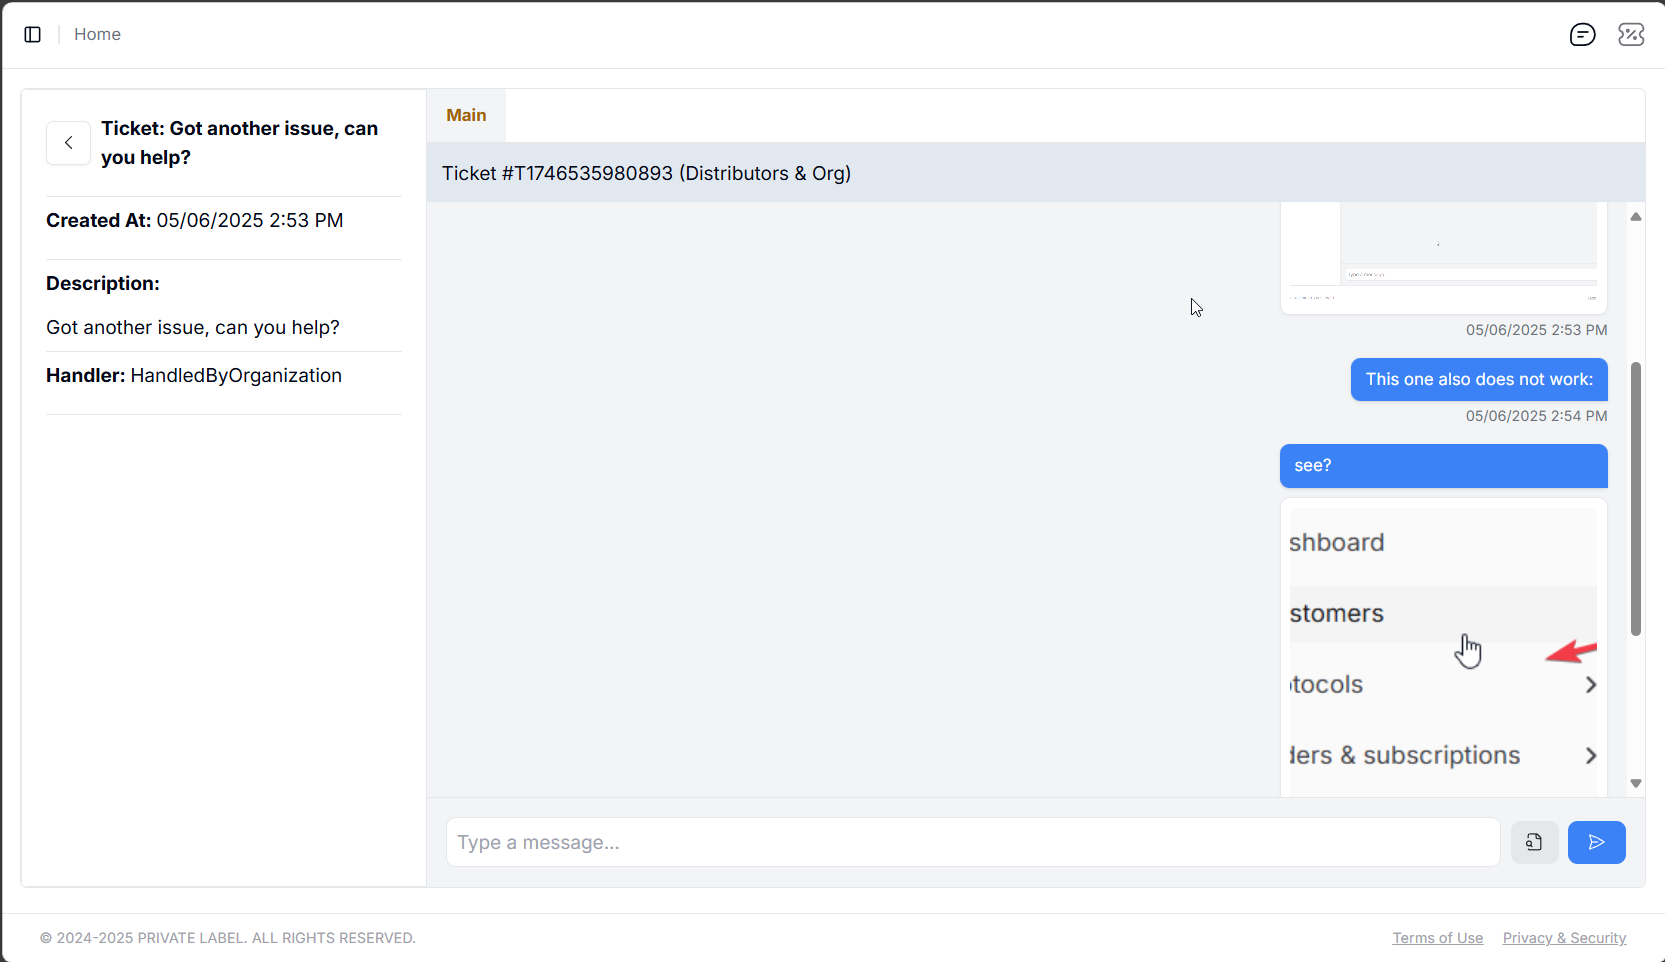Click the percent coupon icon in header
This screenshot has width=1665, height=962.
1630,35
